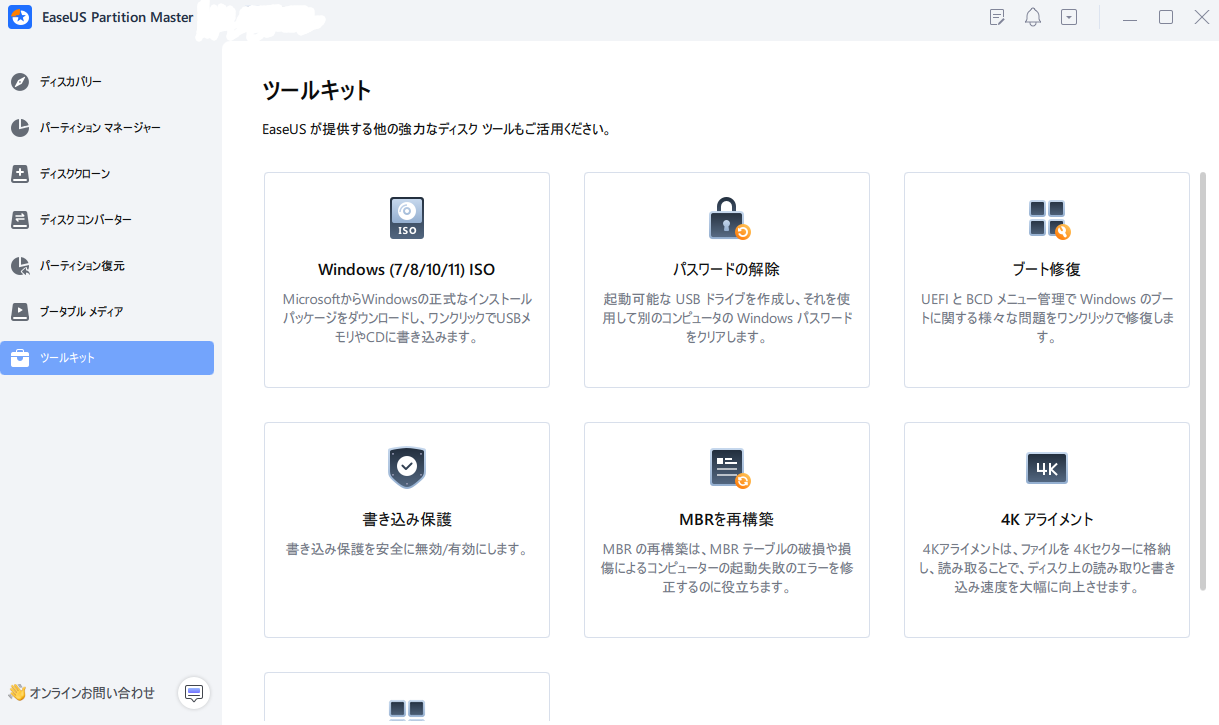The image size is (1219, 725).
Task: Select ディスククローン sidebar item
Action: [74, 174]
